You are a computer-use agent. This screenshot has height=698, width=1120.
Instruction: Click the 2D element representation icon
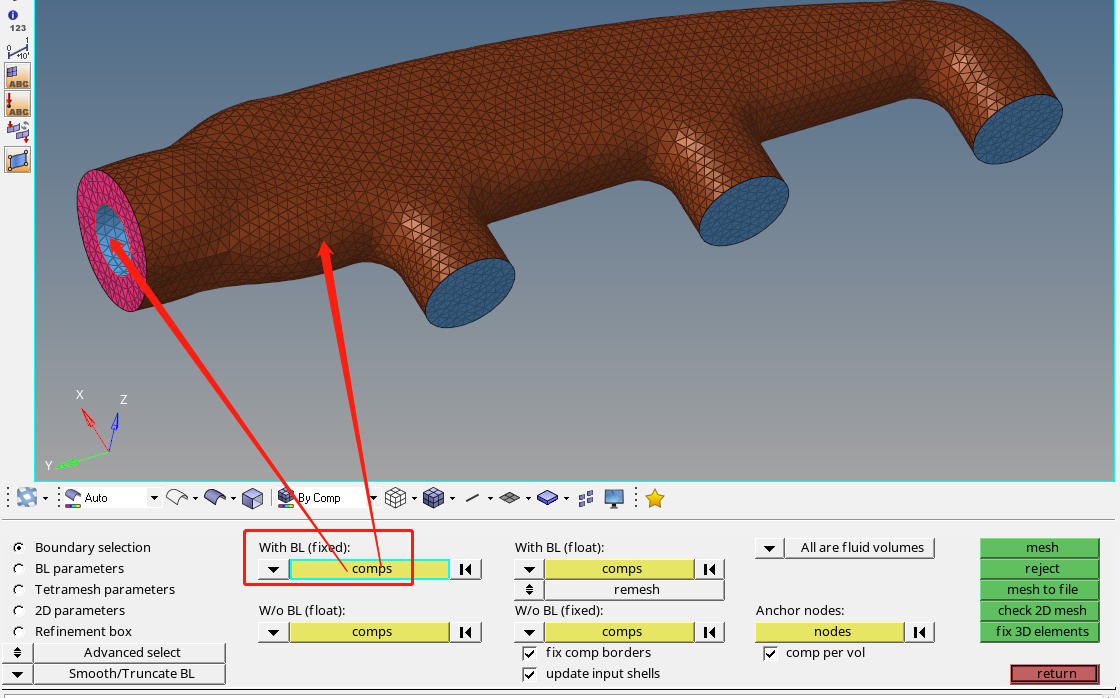511,497
